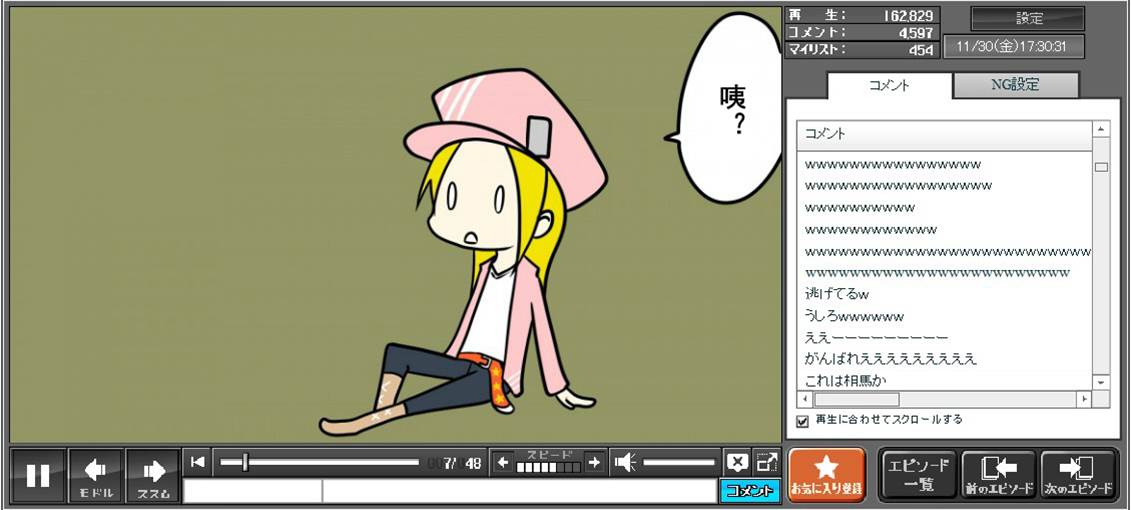Enter fullscreen mode with expand icon

766,461
